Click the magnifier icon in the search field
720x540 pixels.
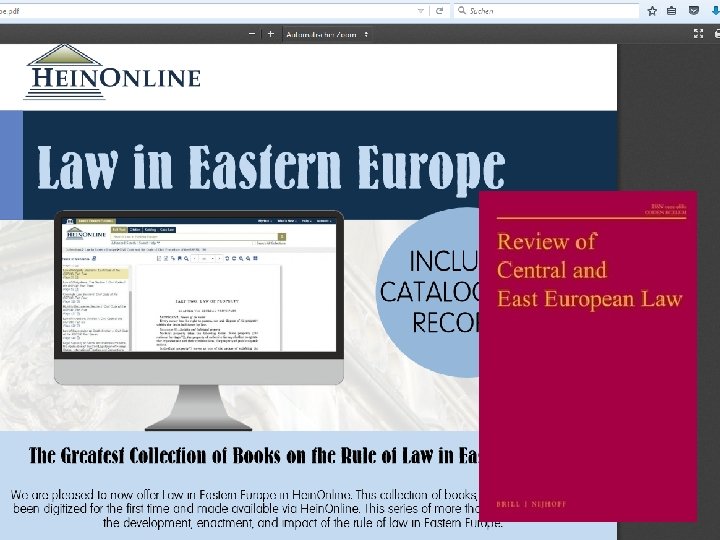[x=462, y=10]
